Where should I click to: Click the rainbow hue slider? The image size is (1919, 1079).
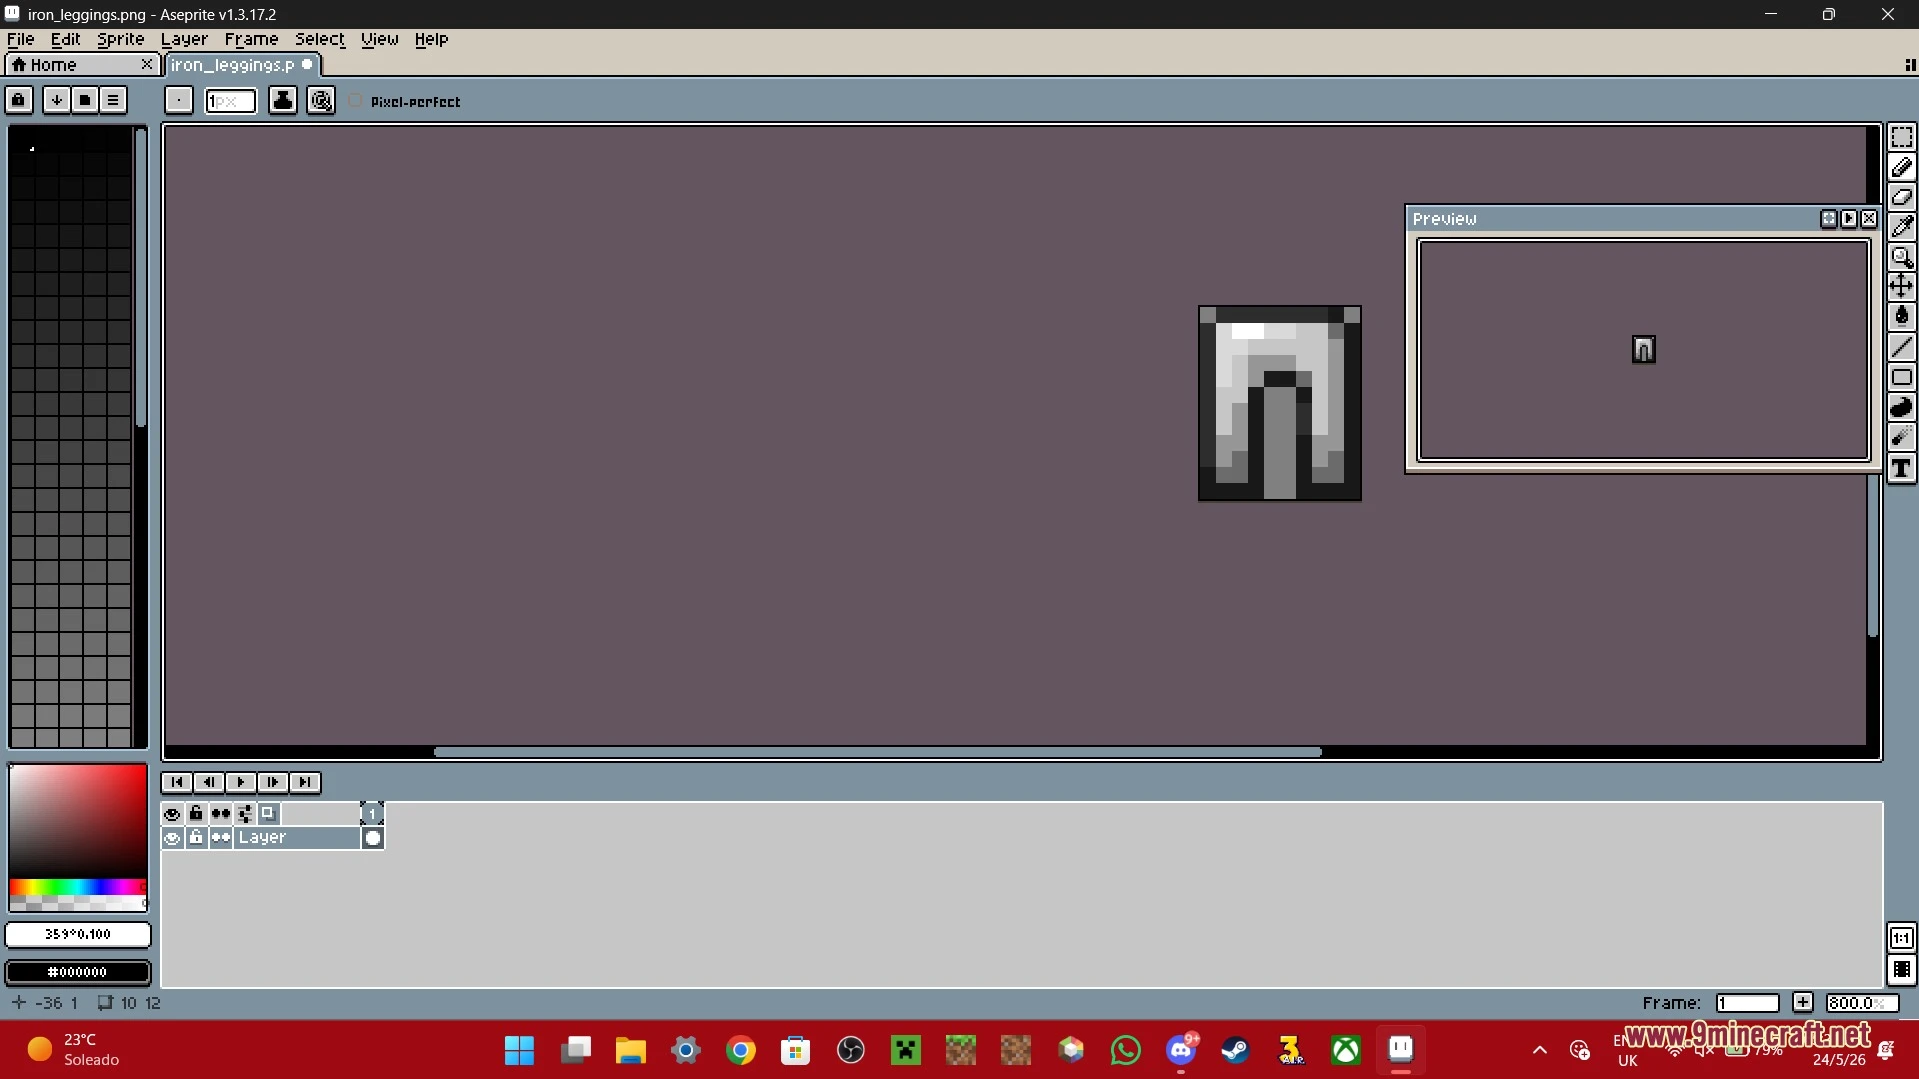[78, 888]
